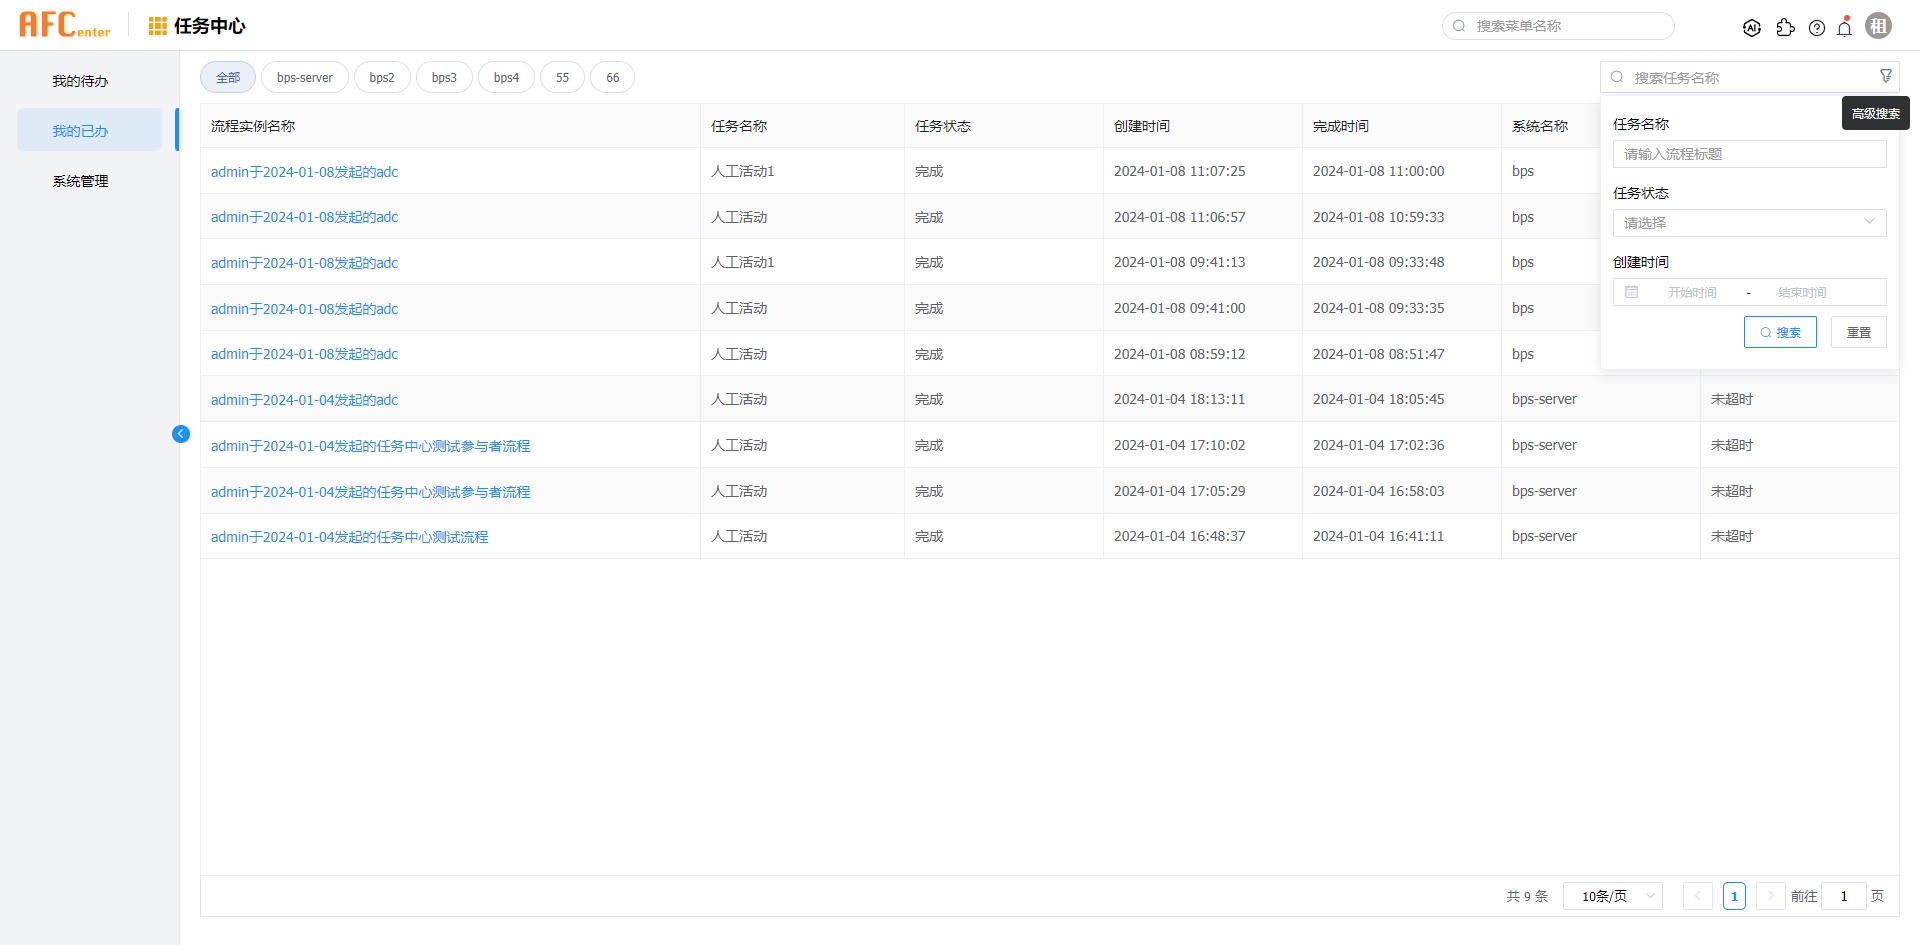Click the AFCenter logo
Viewport: 1920px width, 945px height.
point(64,24)
